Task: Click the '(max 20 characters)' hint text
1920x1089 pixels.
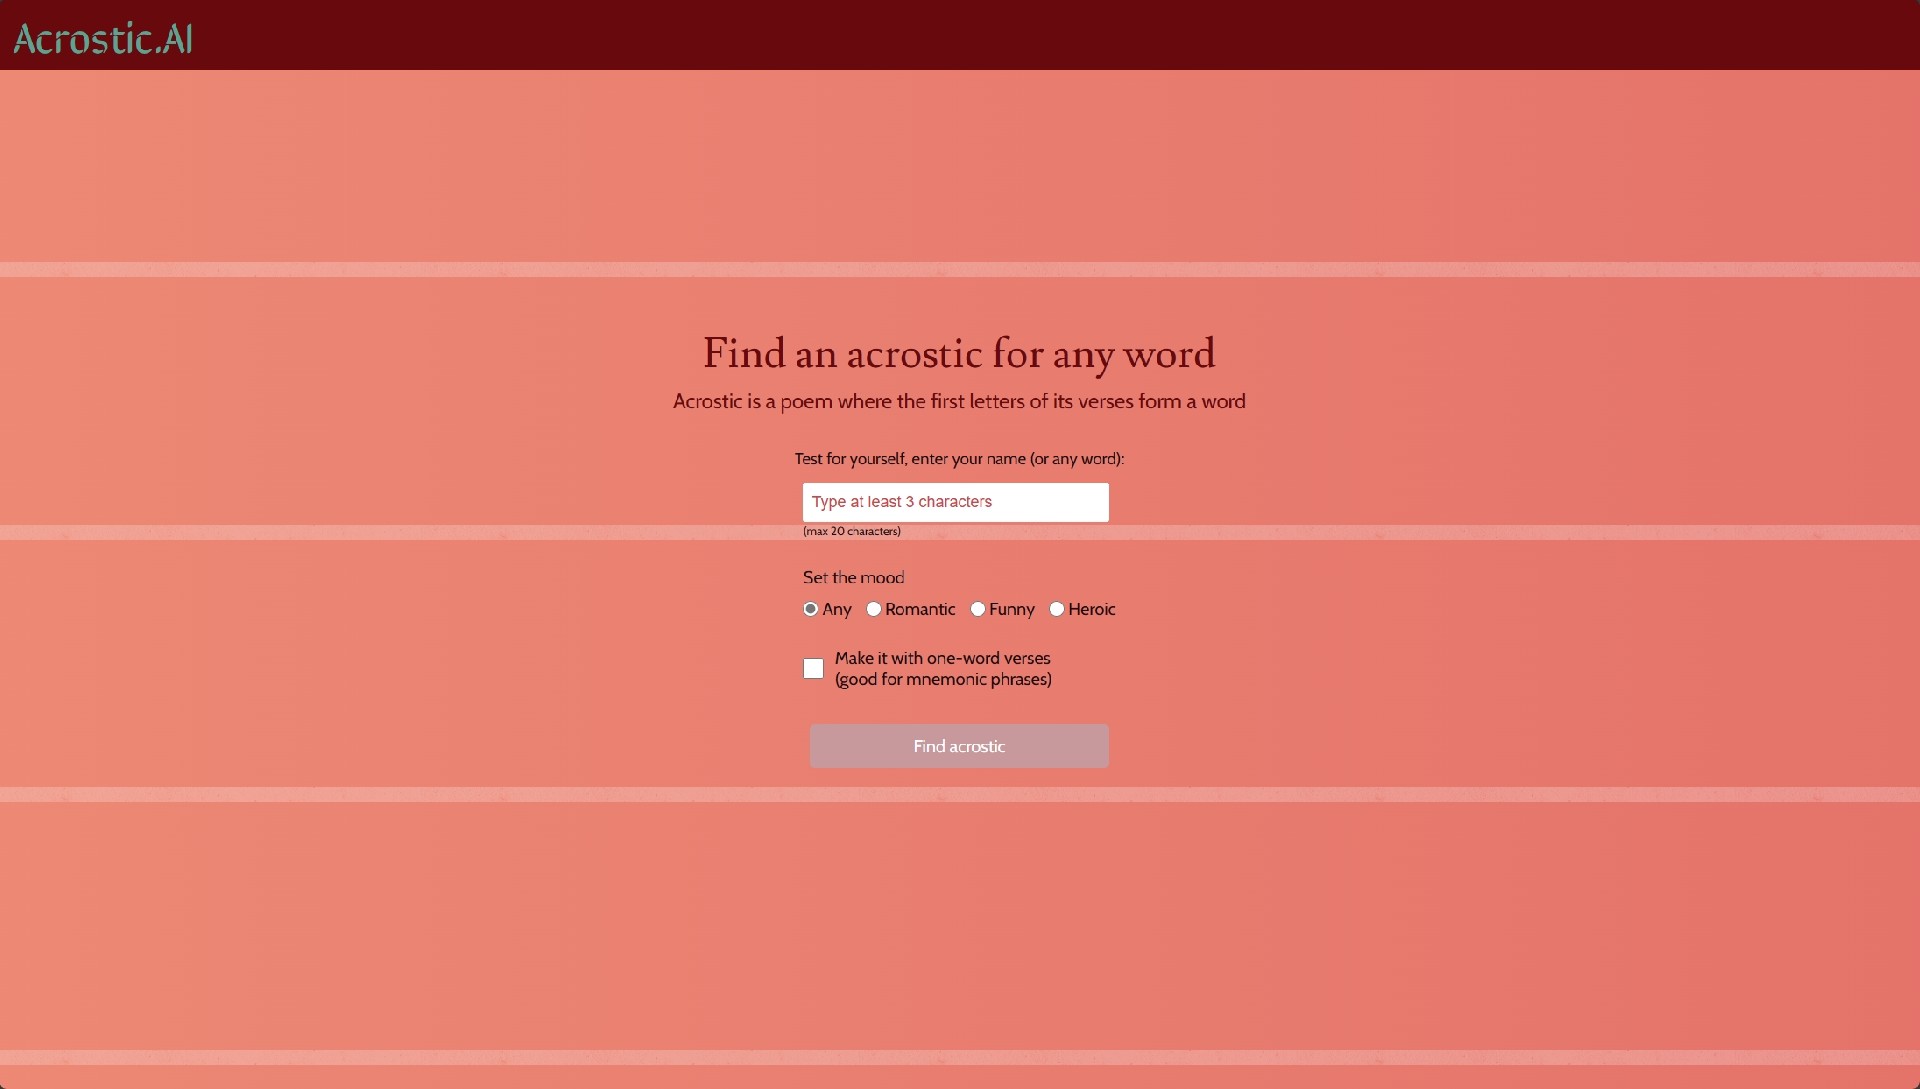Action: tap(851, 531)
